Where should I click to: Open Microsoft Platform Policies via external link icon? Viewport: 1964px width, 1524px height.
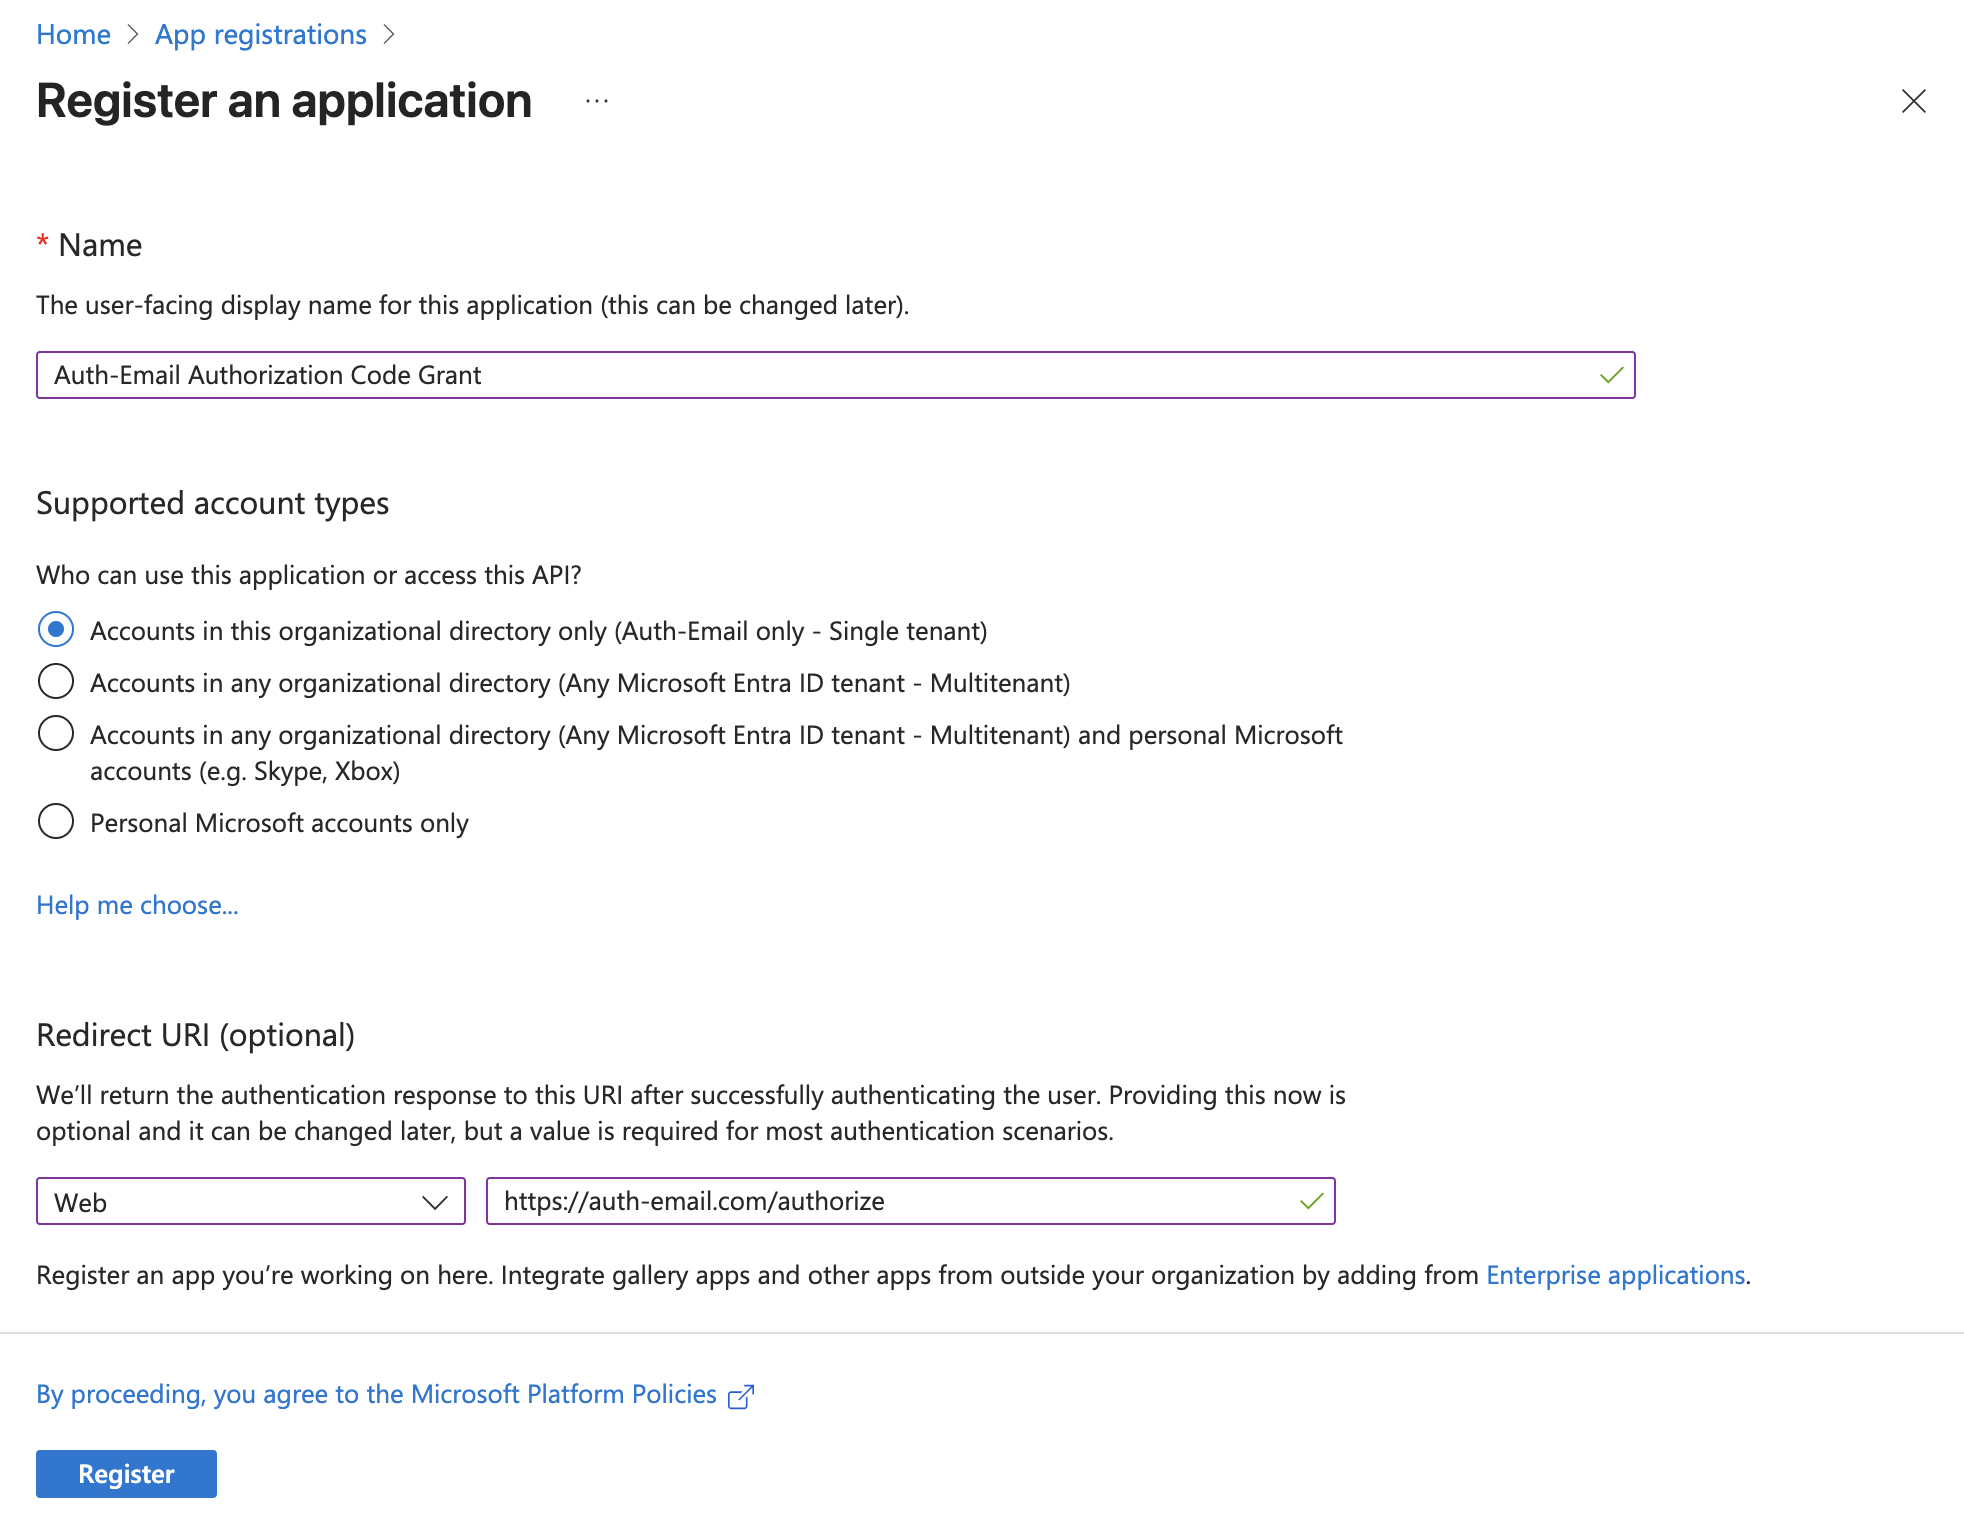740,1395
